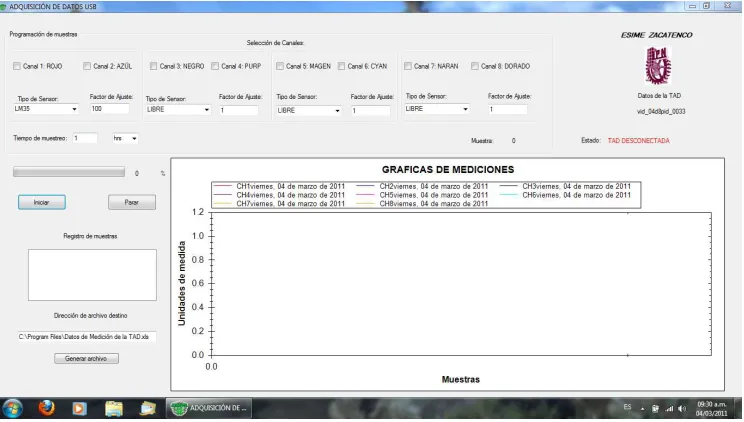The height and width of the screenshot is (422, 744).
Task: Start acquisition with Iniciar button
Action: pyautogui.click(x=42, y=202)
